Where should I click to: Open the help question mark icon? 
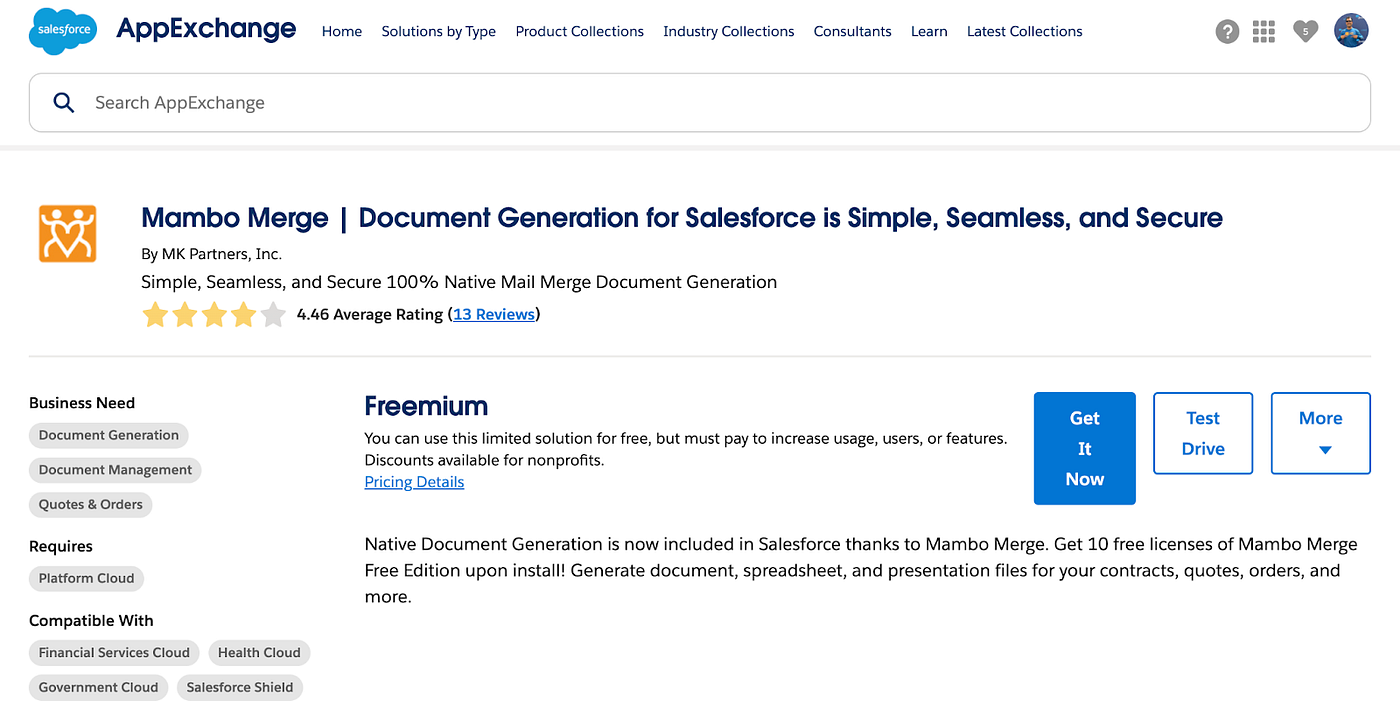pyautogui.click(x=1227, y=32)
